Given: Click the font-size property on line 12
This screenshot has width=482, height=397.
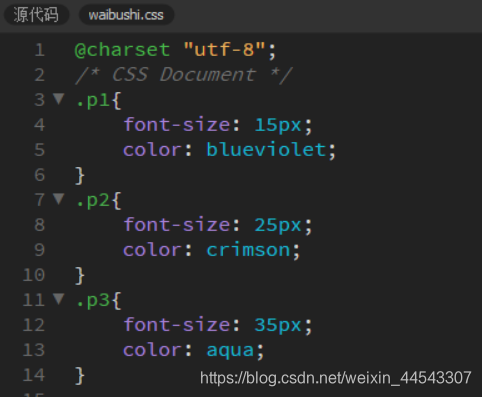Looking at the screenshot, I should tap(177, 325).
